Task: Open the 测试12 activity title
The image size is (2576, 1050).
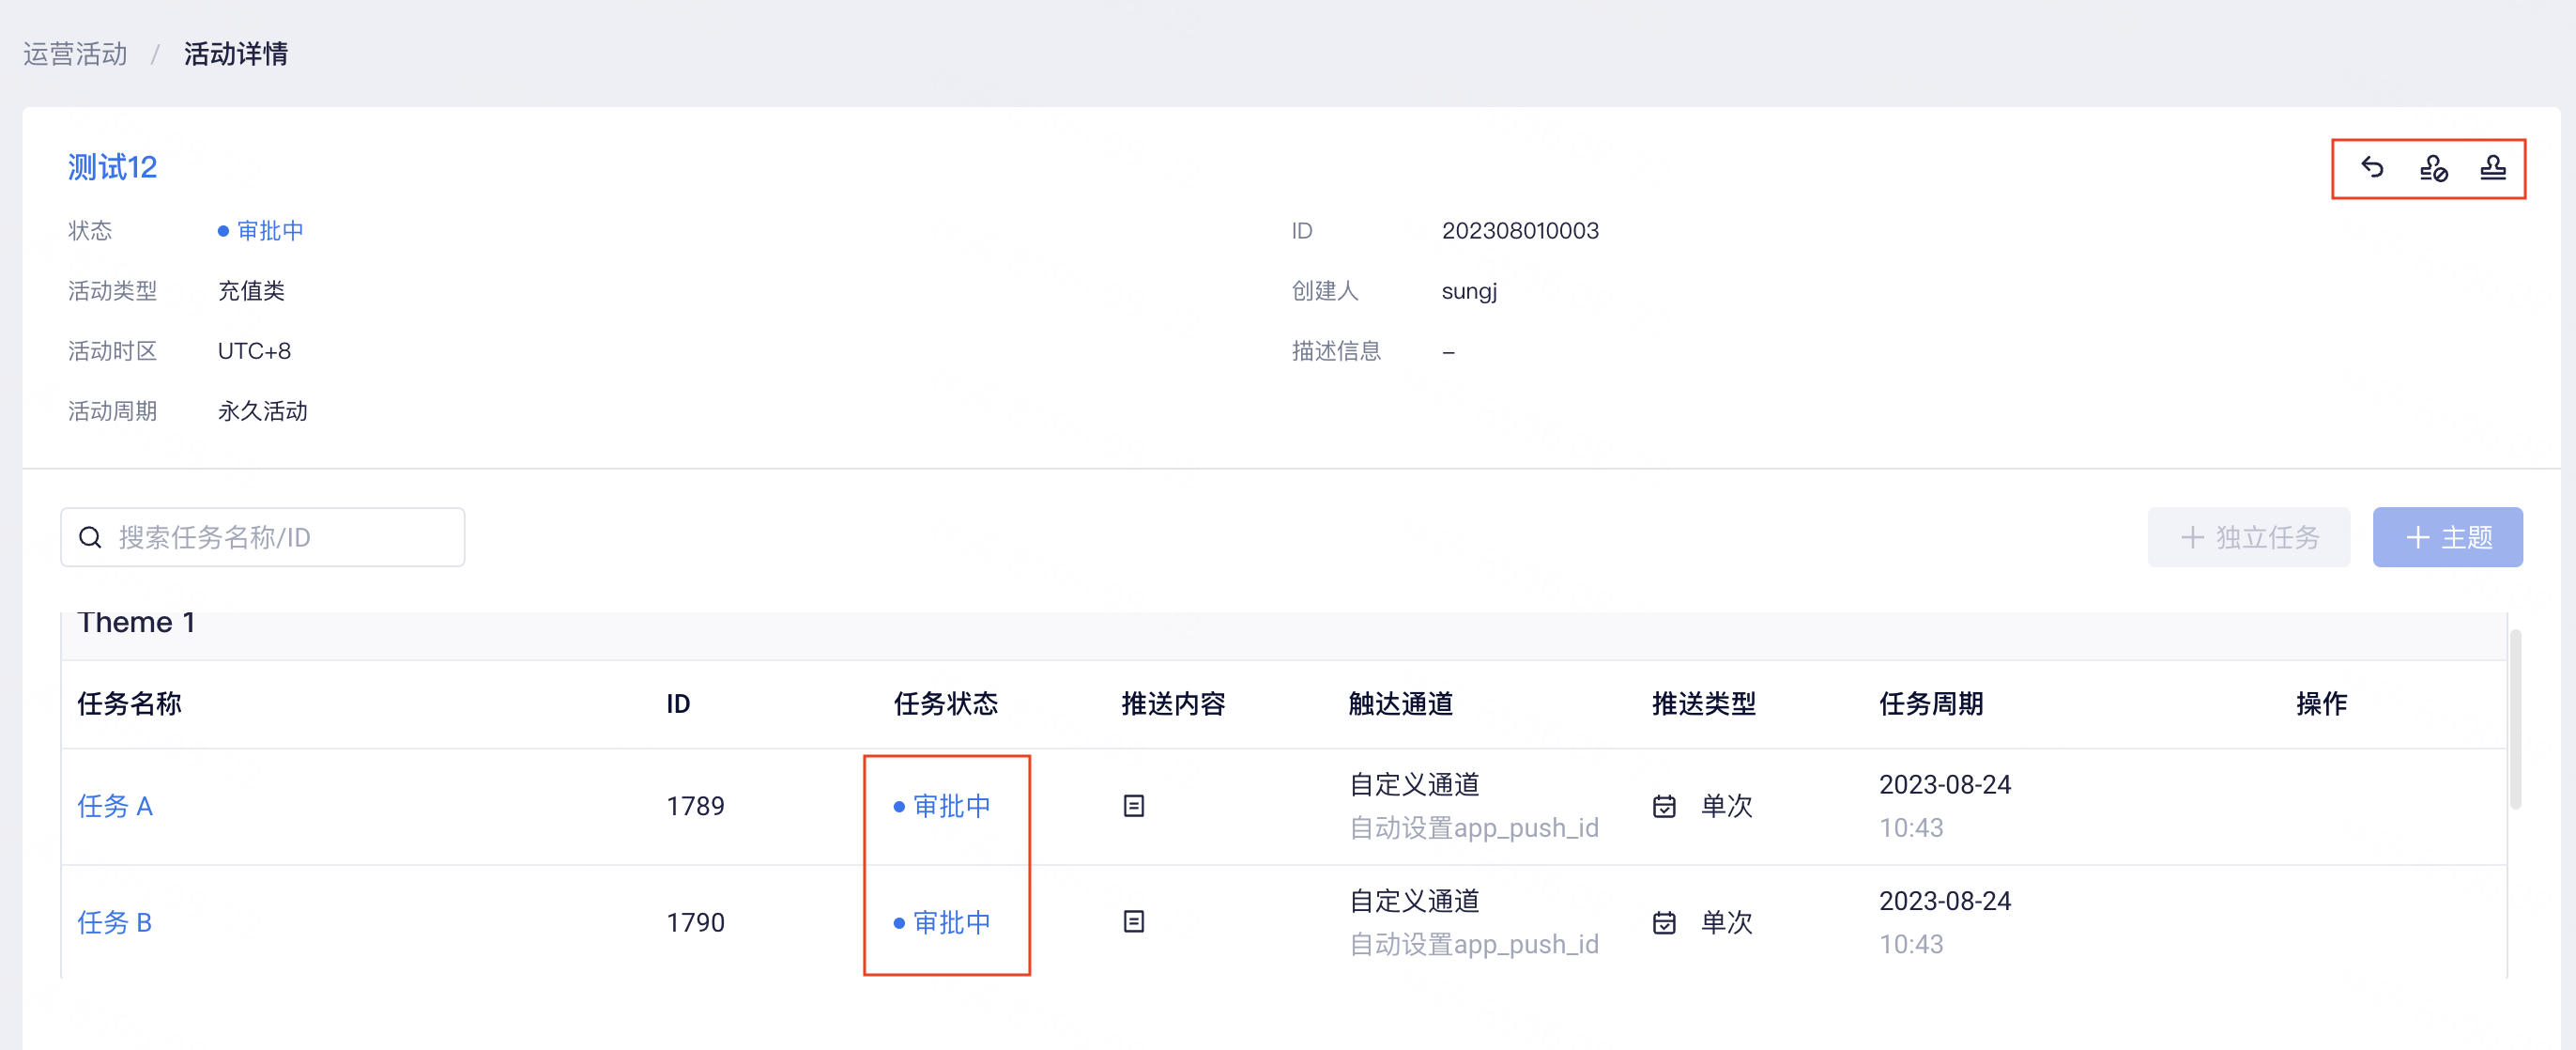Action: pos(112,167)
